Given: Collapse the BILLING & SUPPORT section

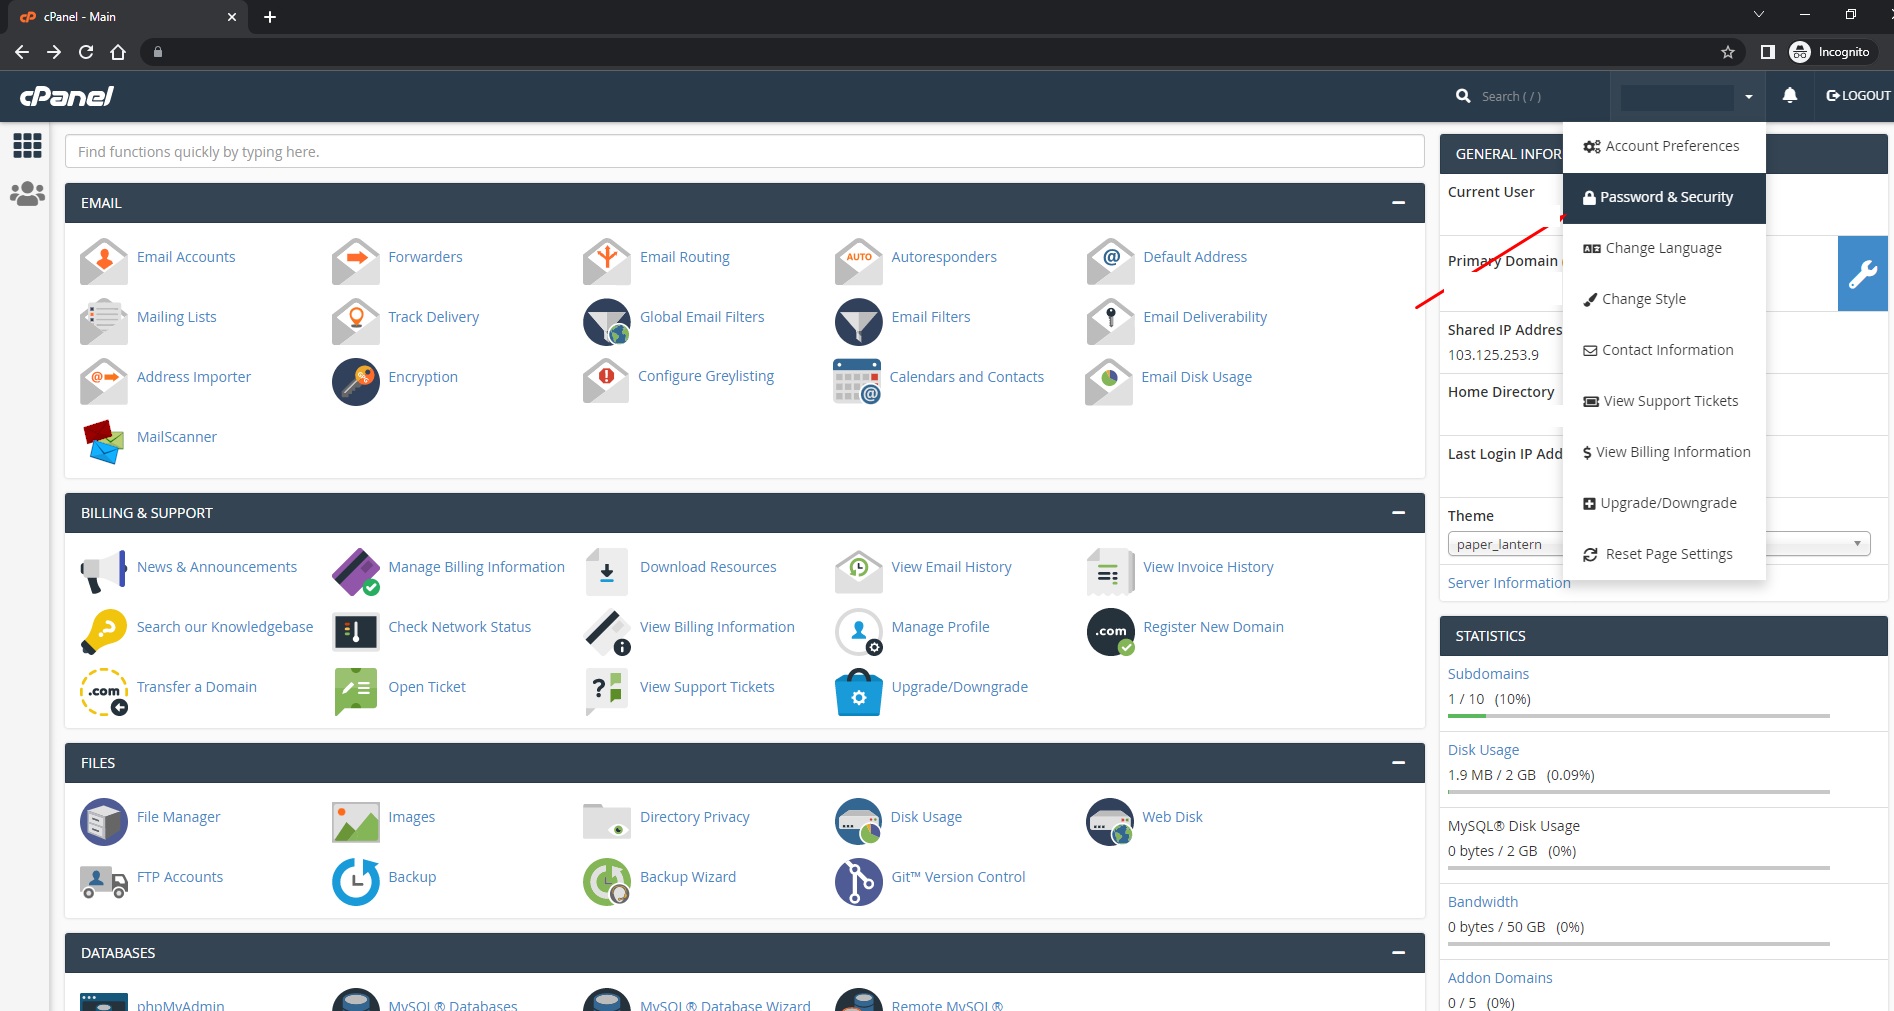Looking at the screenshot, I should pos(1398,512).
